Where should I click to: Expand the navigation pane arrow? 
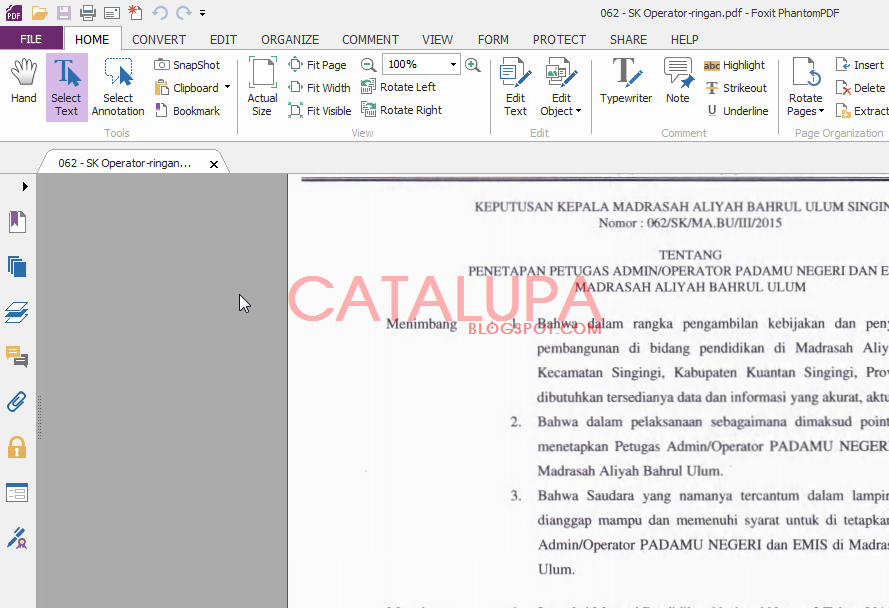point(24,186)
